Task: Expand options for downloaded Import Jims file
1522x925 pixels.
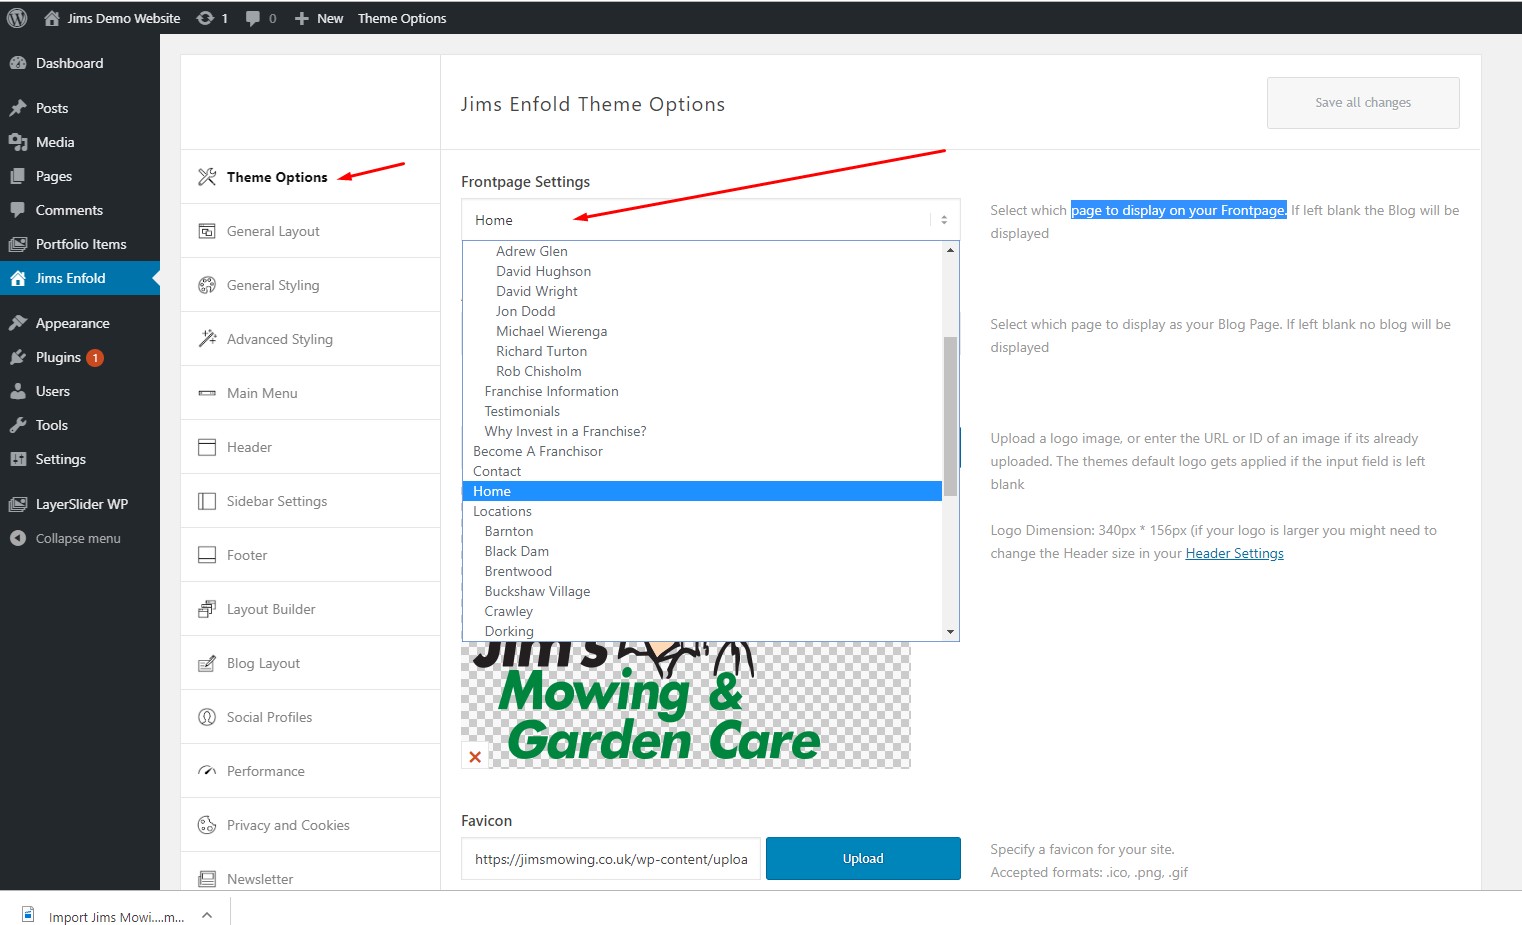Action: [x=206, y=915]
